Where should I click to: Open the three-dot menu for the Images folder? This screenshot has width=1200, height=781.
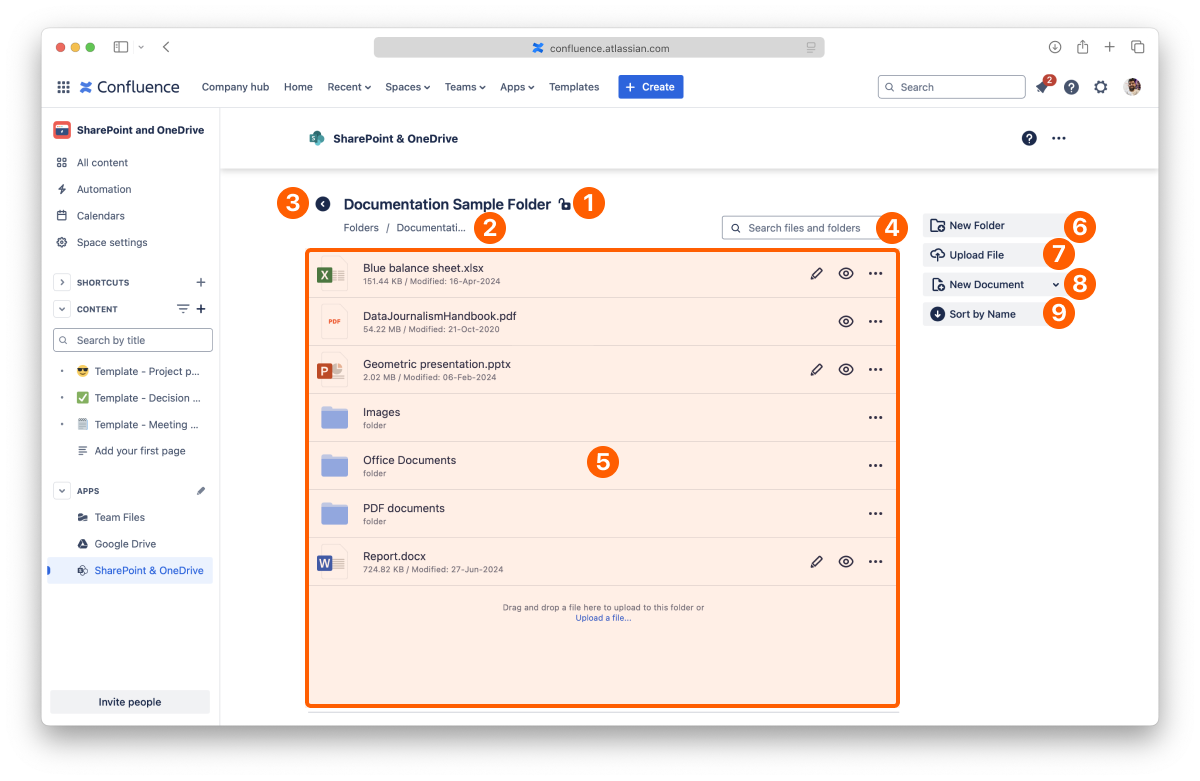click(875, 418)
